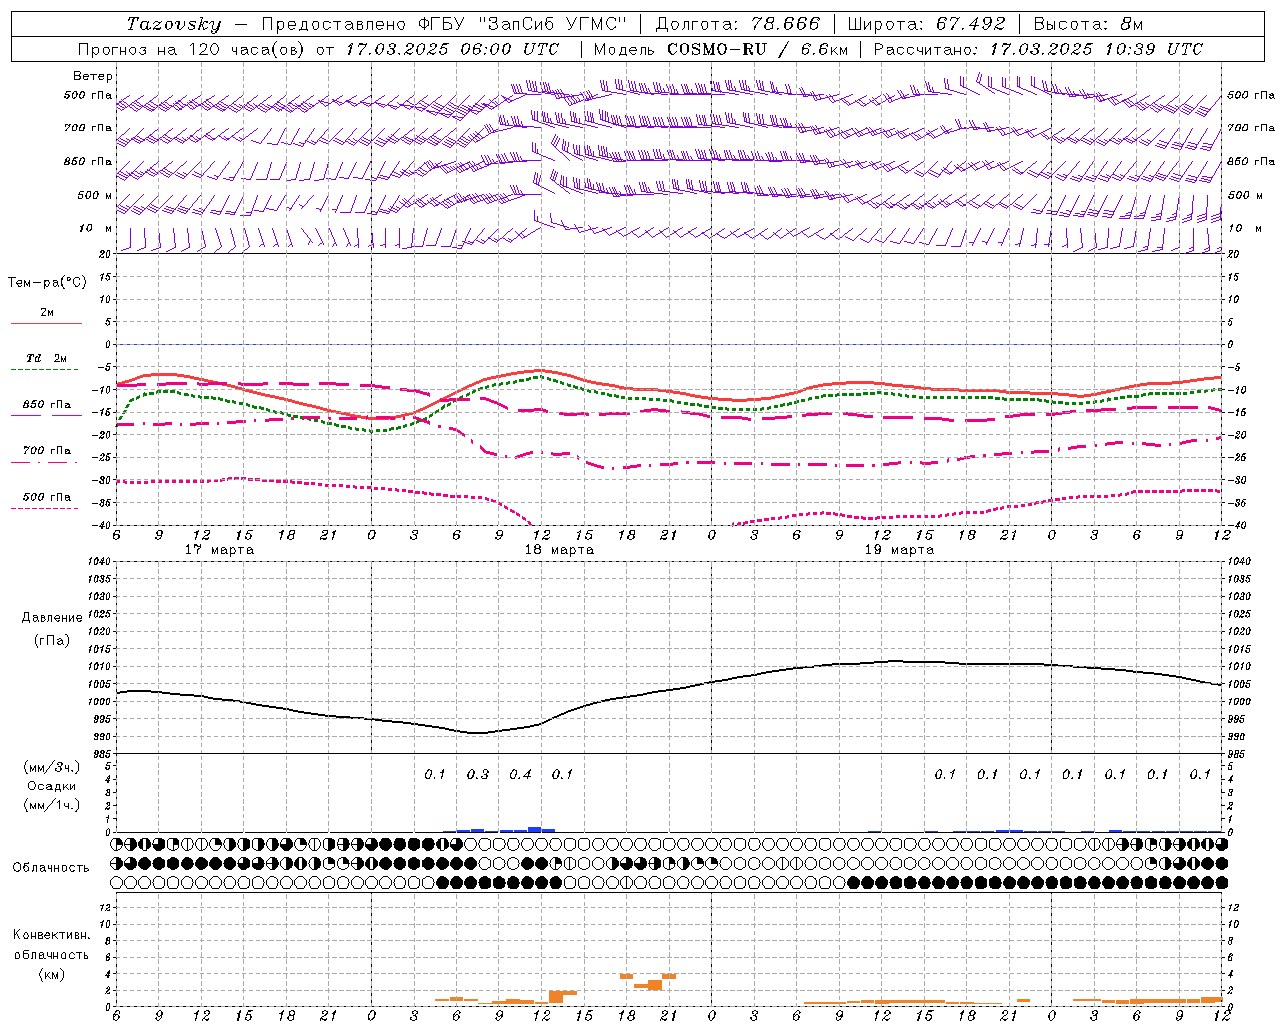The image size is (1280, 1024).
Task: Click the (мм/1ч.) precipitation unit label
Action: point(52,805)
